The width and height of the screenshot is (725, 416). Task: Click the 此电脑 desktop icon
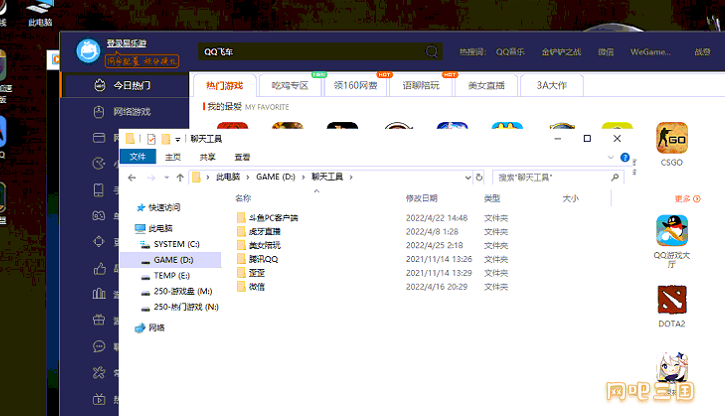(x=41, y=14)
